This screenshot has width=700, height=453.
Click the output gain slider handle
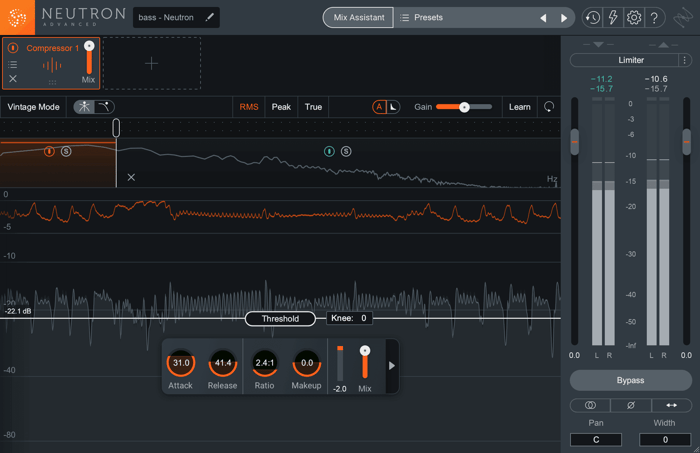coord(687,142)
